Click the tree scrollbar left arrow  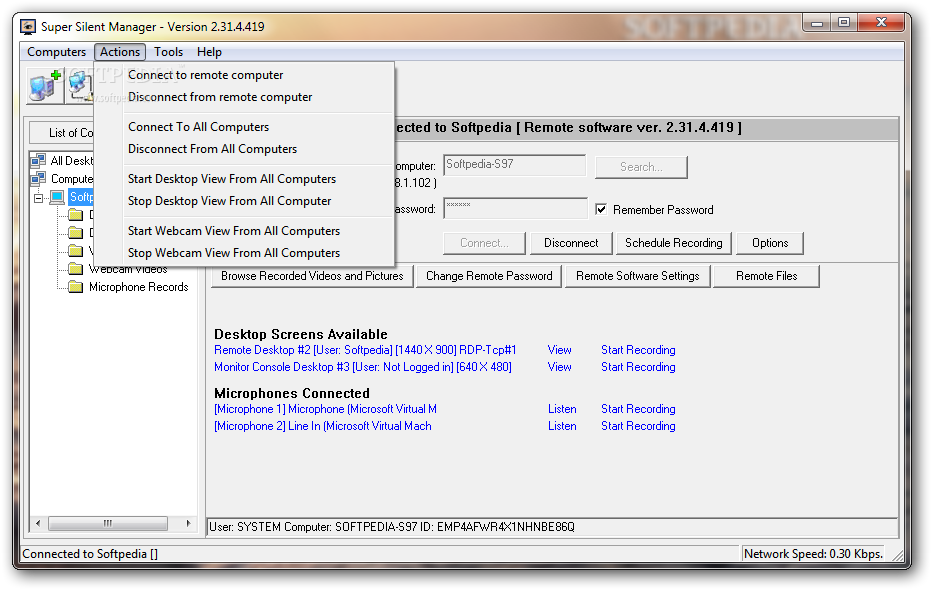point(38,523)
